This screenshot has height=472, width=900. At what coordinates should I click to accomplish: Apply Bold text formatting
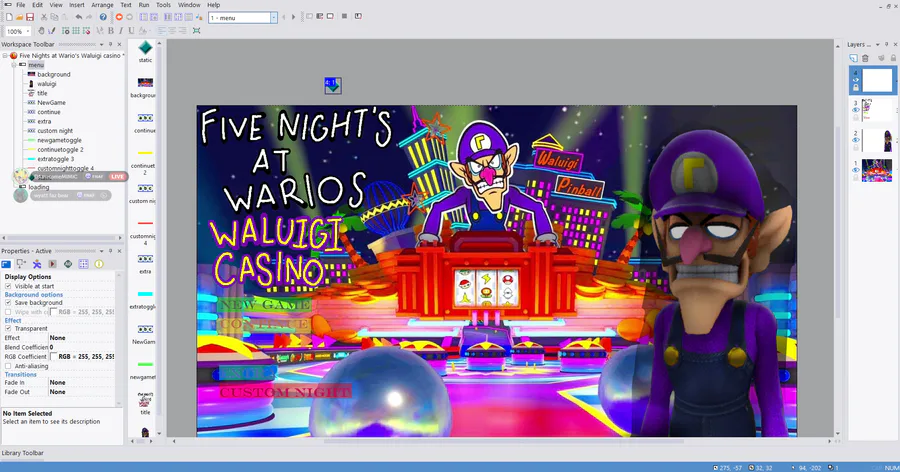110,30
